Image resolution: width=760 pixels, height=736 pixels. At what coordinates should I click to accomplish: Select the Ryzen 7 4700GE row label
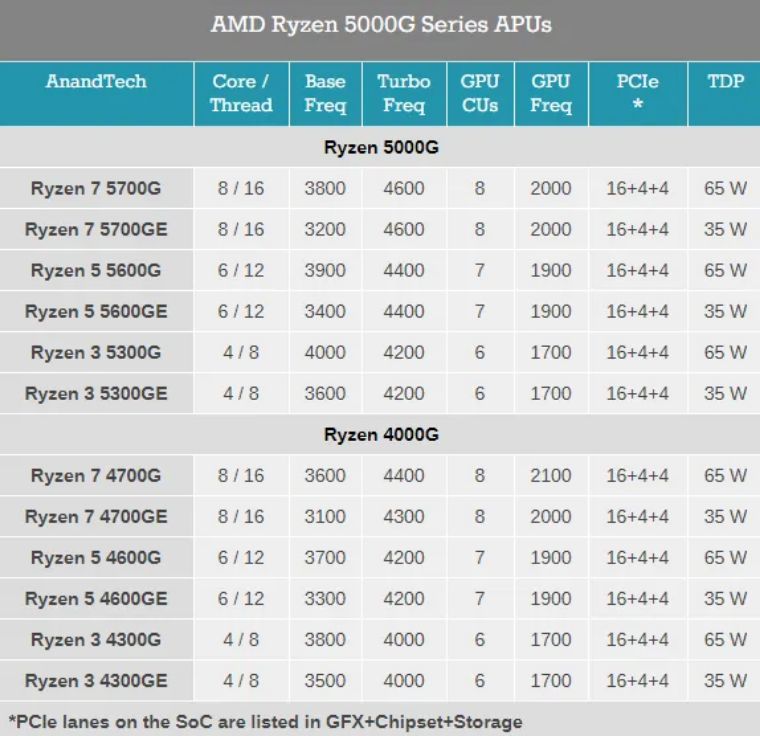pyautogui.click(x=96, y=517)
